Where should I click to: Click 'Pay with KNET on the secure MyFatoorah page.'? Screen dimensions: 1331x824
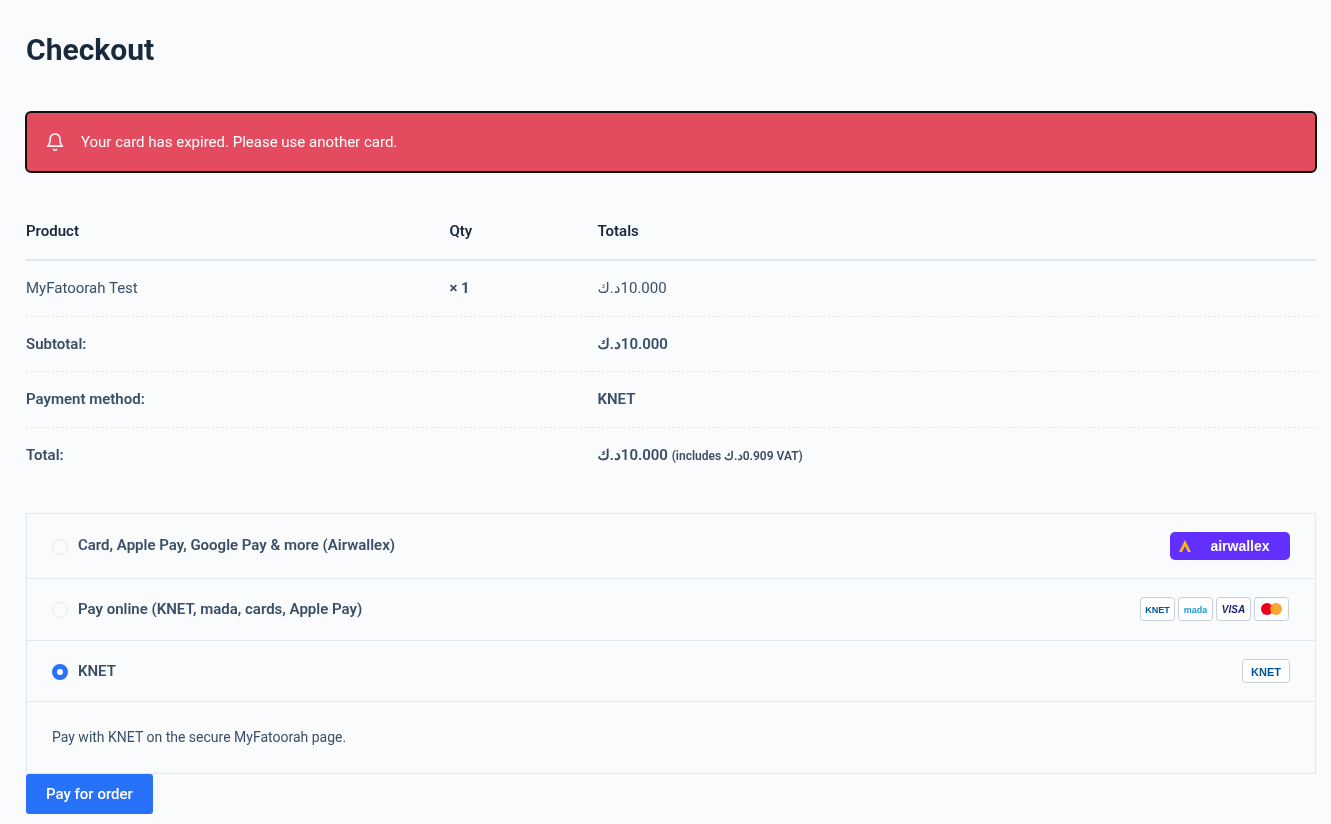click(x=199, y=737)
